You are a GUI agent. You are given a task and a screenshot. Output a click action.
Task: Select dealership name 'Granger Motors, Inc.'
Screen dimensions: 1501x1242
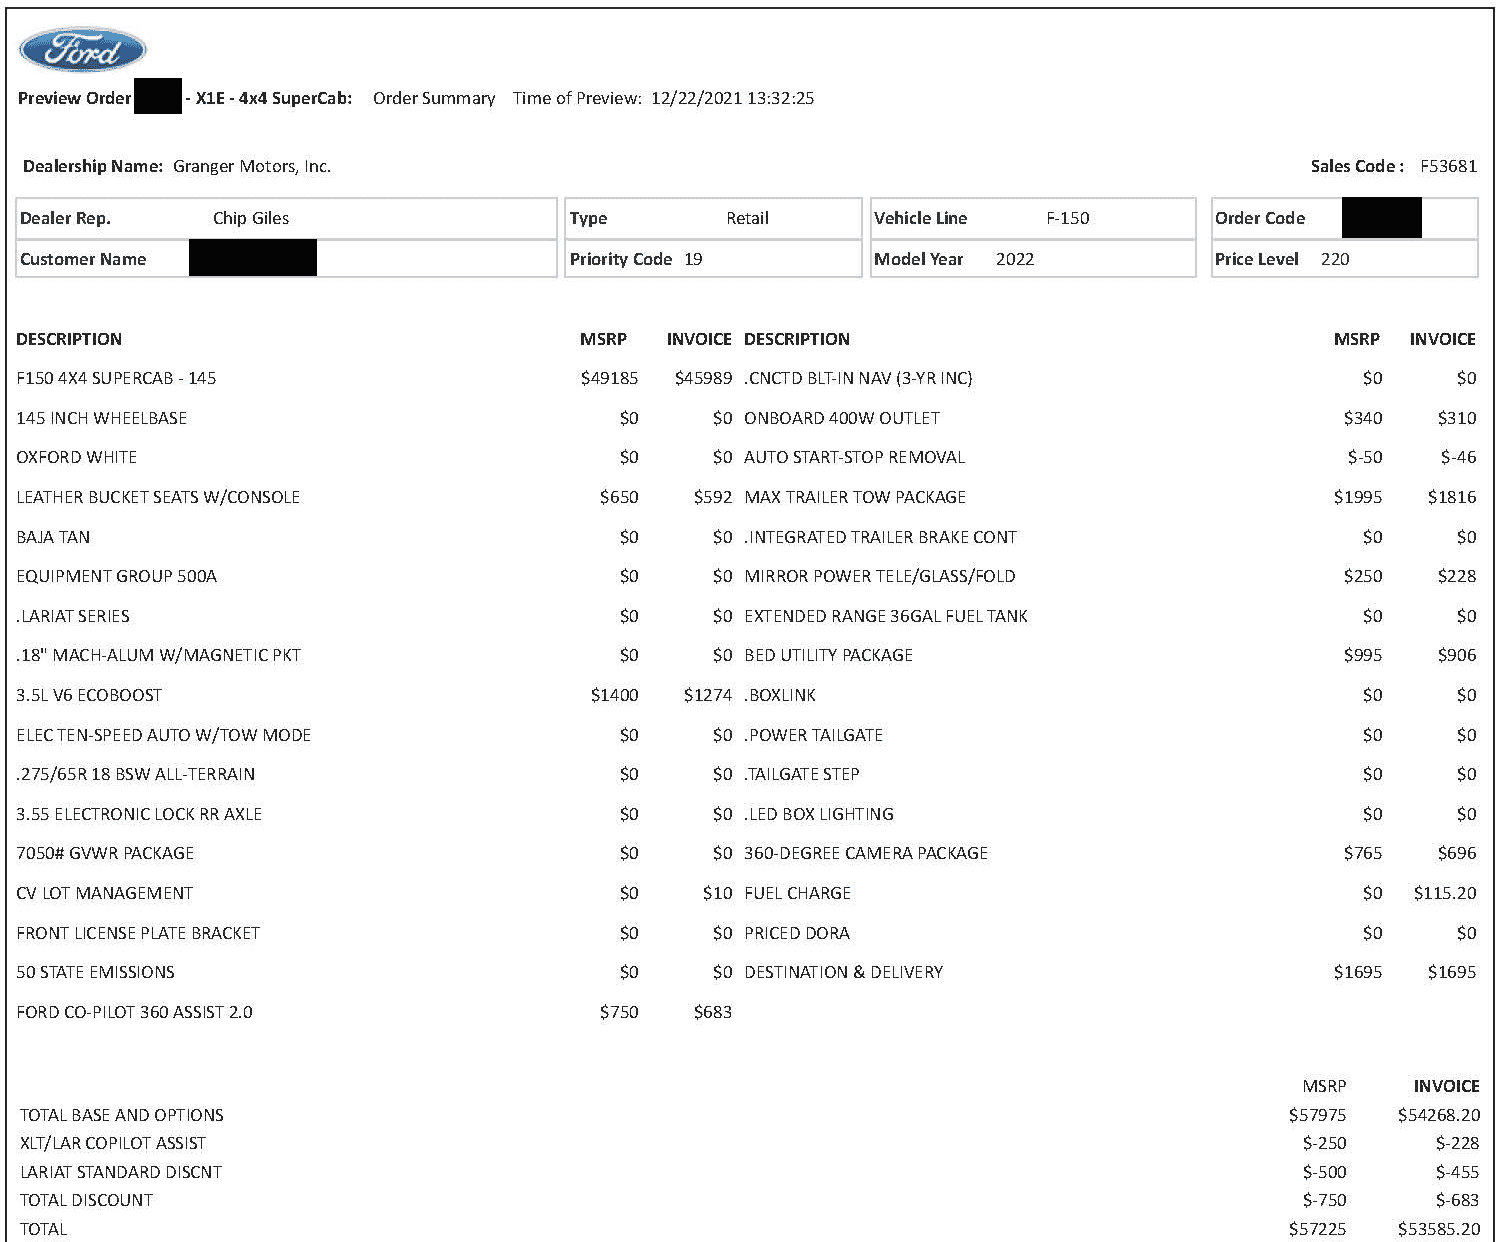[252, 166]
